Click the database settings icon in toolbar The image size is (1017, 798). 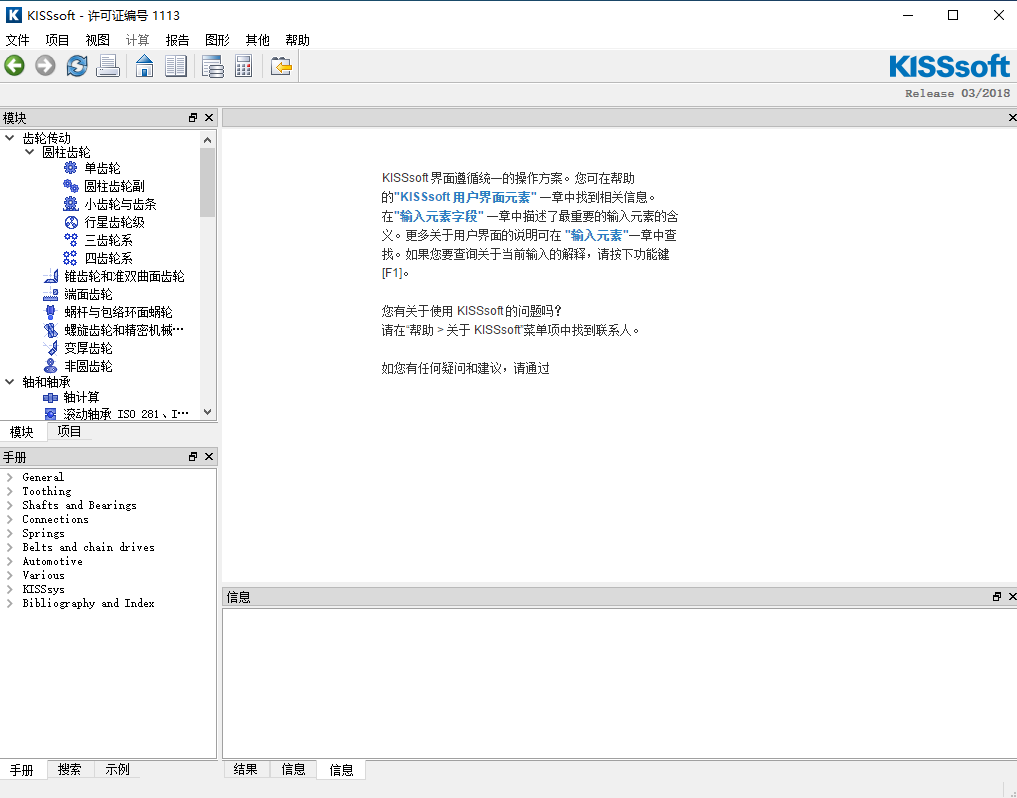212,66
